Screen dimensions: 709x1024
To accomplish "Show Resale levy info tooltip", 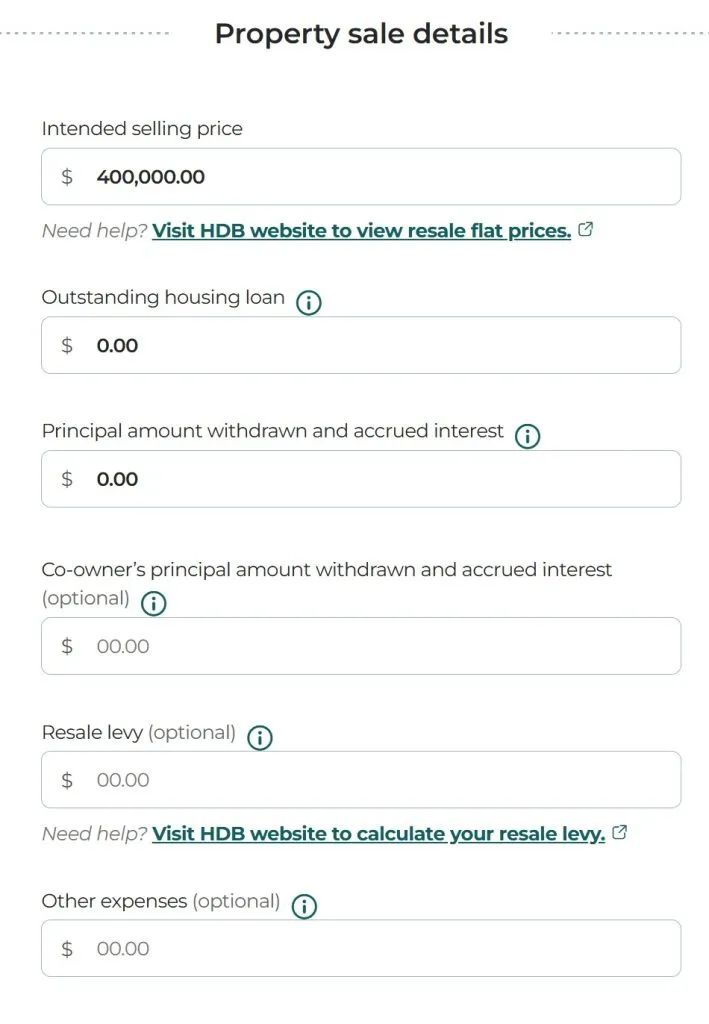I will point(260,738).
